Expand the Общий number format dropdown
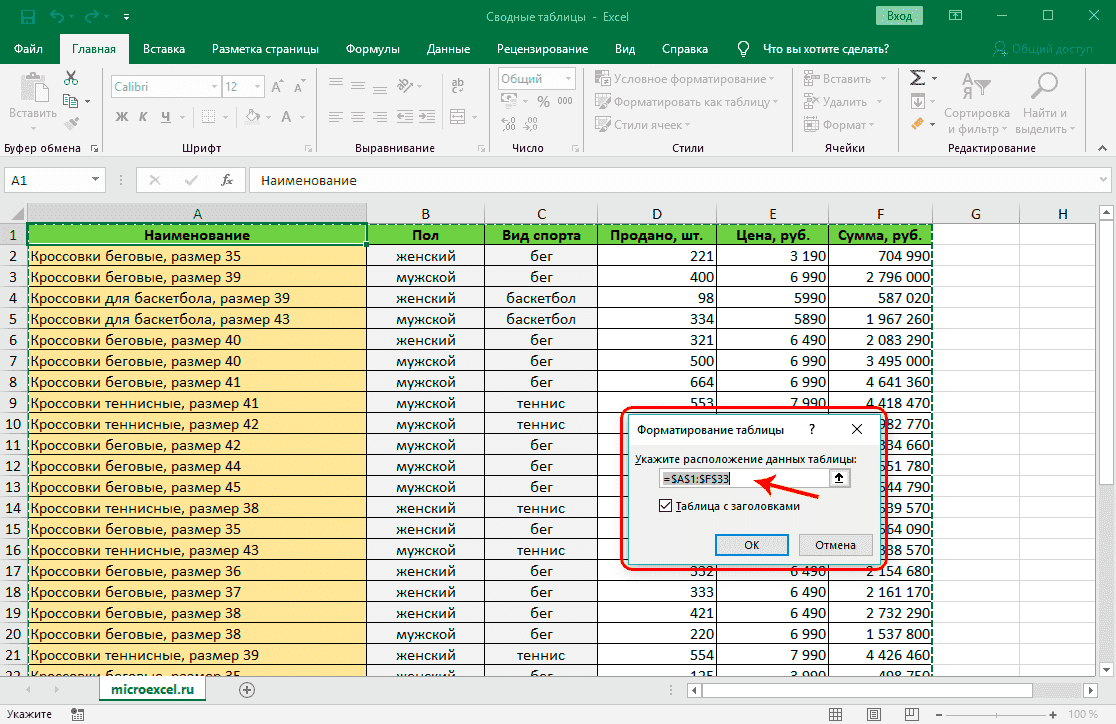Screen dimensions: 1116x724 (x=567, y=79)
